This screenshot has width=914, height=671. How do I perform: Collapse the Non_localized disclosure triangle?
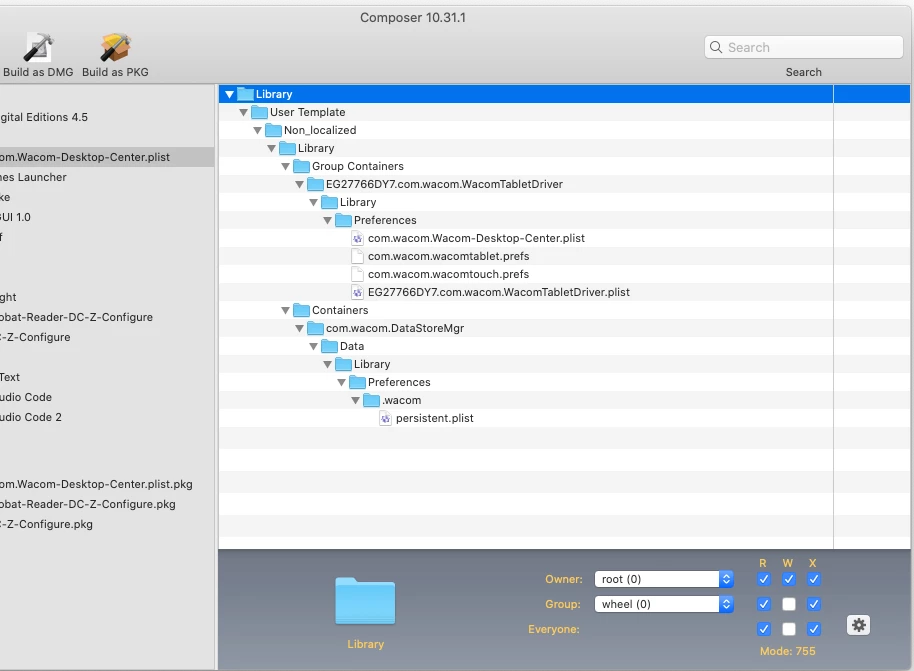258,131
